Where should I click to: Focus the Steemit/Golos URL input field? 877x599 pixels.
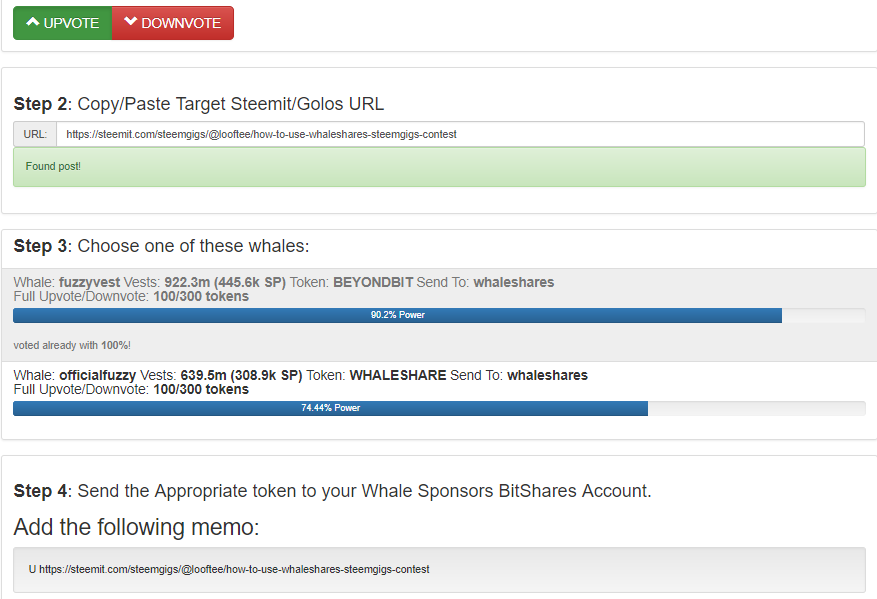(x=460, y=134)
